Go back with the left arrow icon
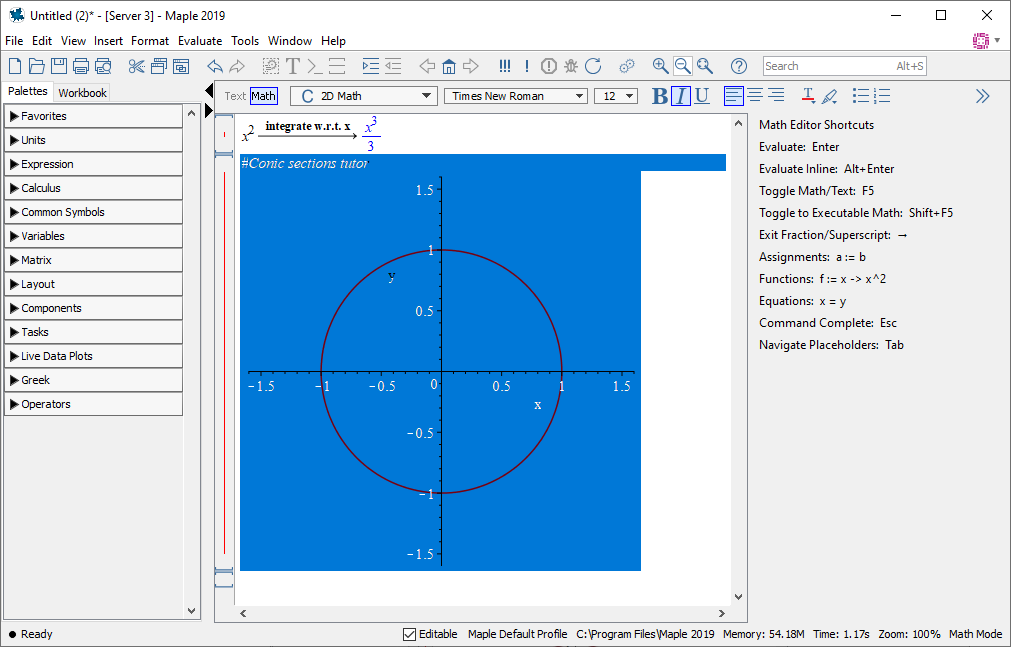Image resolution: width=1011 pixels, height=647 pixels. [x=427, y=66]
